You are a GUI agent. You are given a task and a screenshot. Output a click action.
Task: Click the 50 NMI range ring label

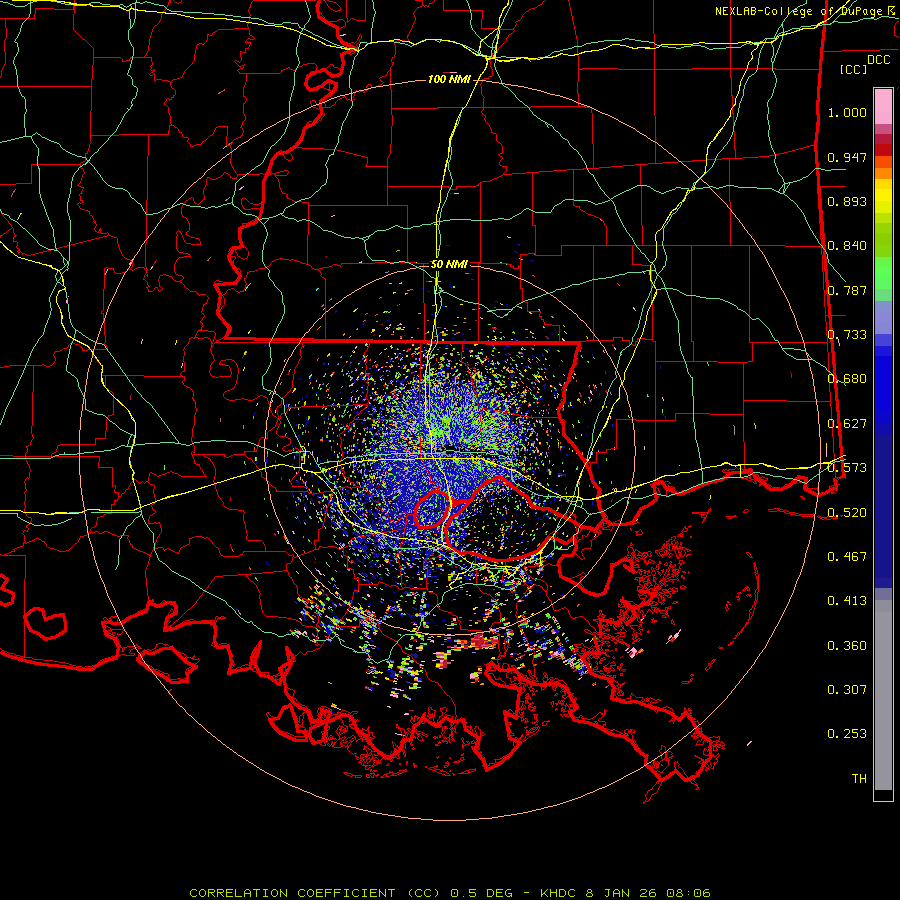(x=449, y=264)
